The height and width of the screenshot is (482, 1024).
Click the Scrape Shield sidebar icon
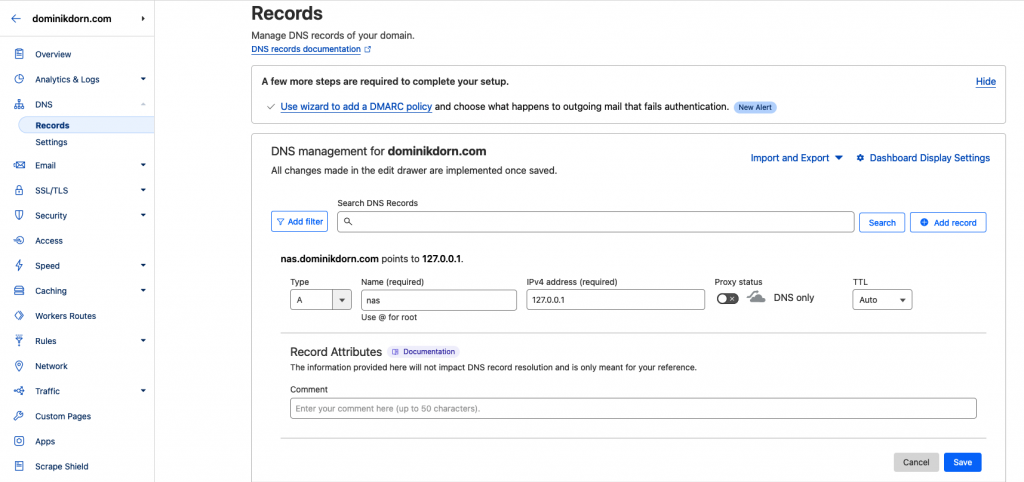(x=19, y=466)
